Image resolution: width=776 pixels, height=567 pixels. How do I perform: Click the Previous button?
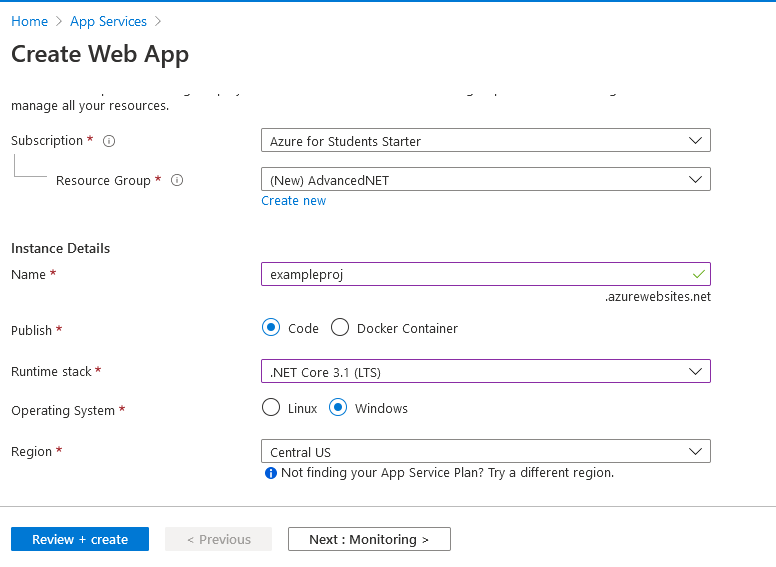(218, 539)
